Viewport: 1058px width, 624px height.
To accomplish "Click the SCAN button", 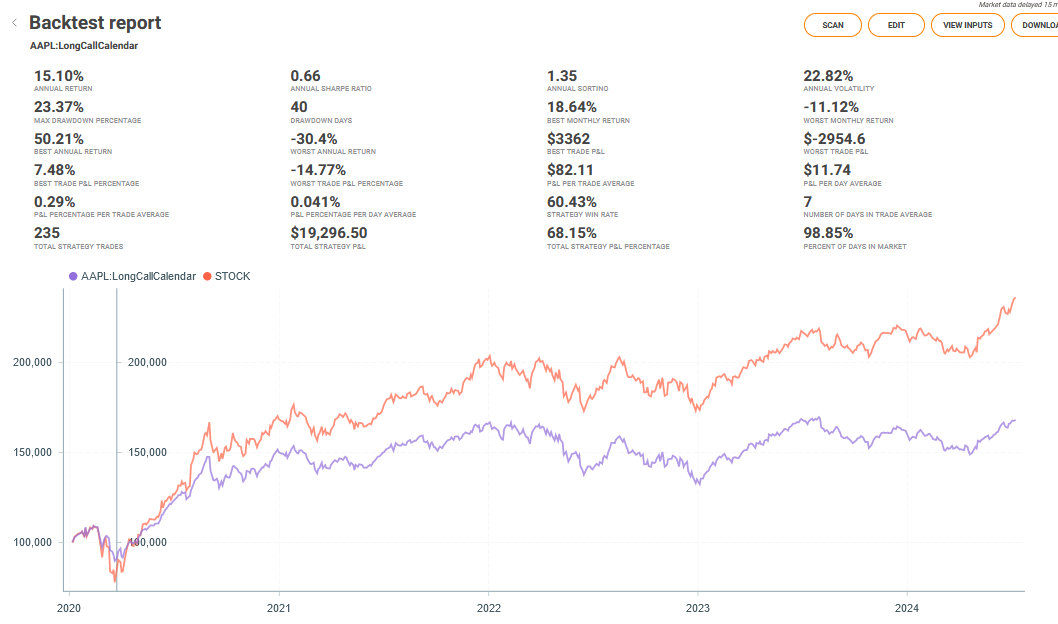I will [832, 25].
